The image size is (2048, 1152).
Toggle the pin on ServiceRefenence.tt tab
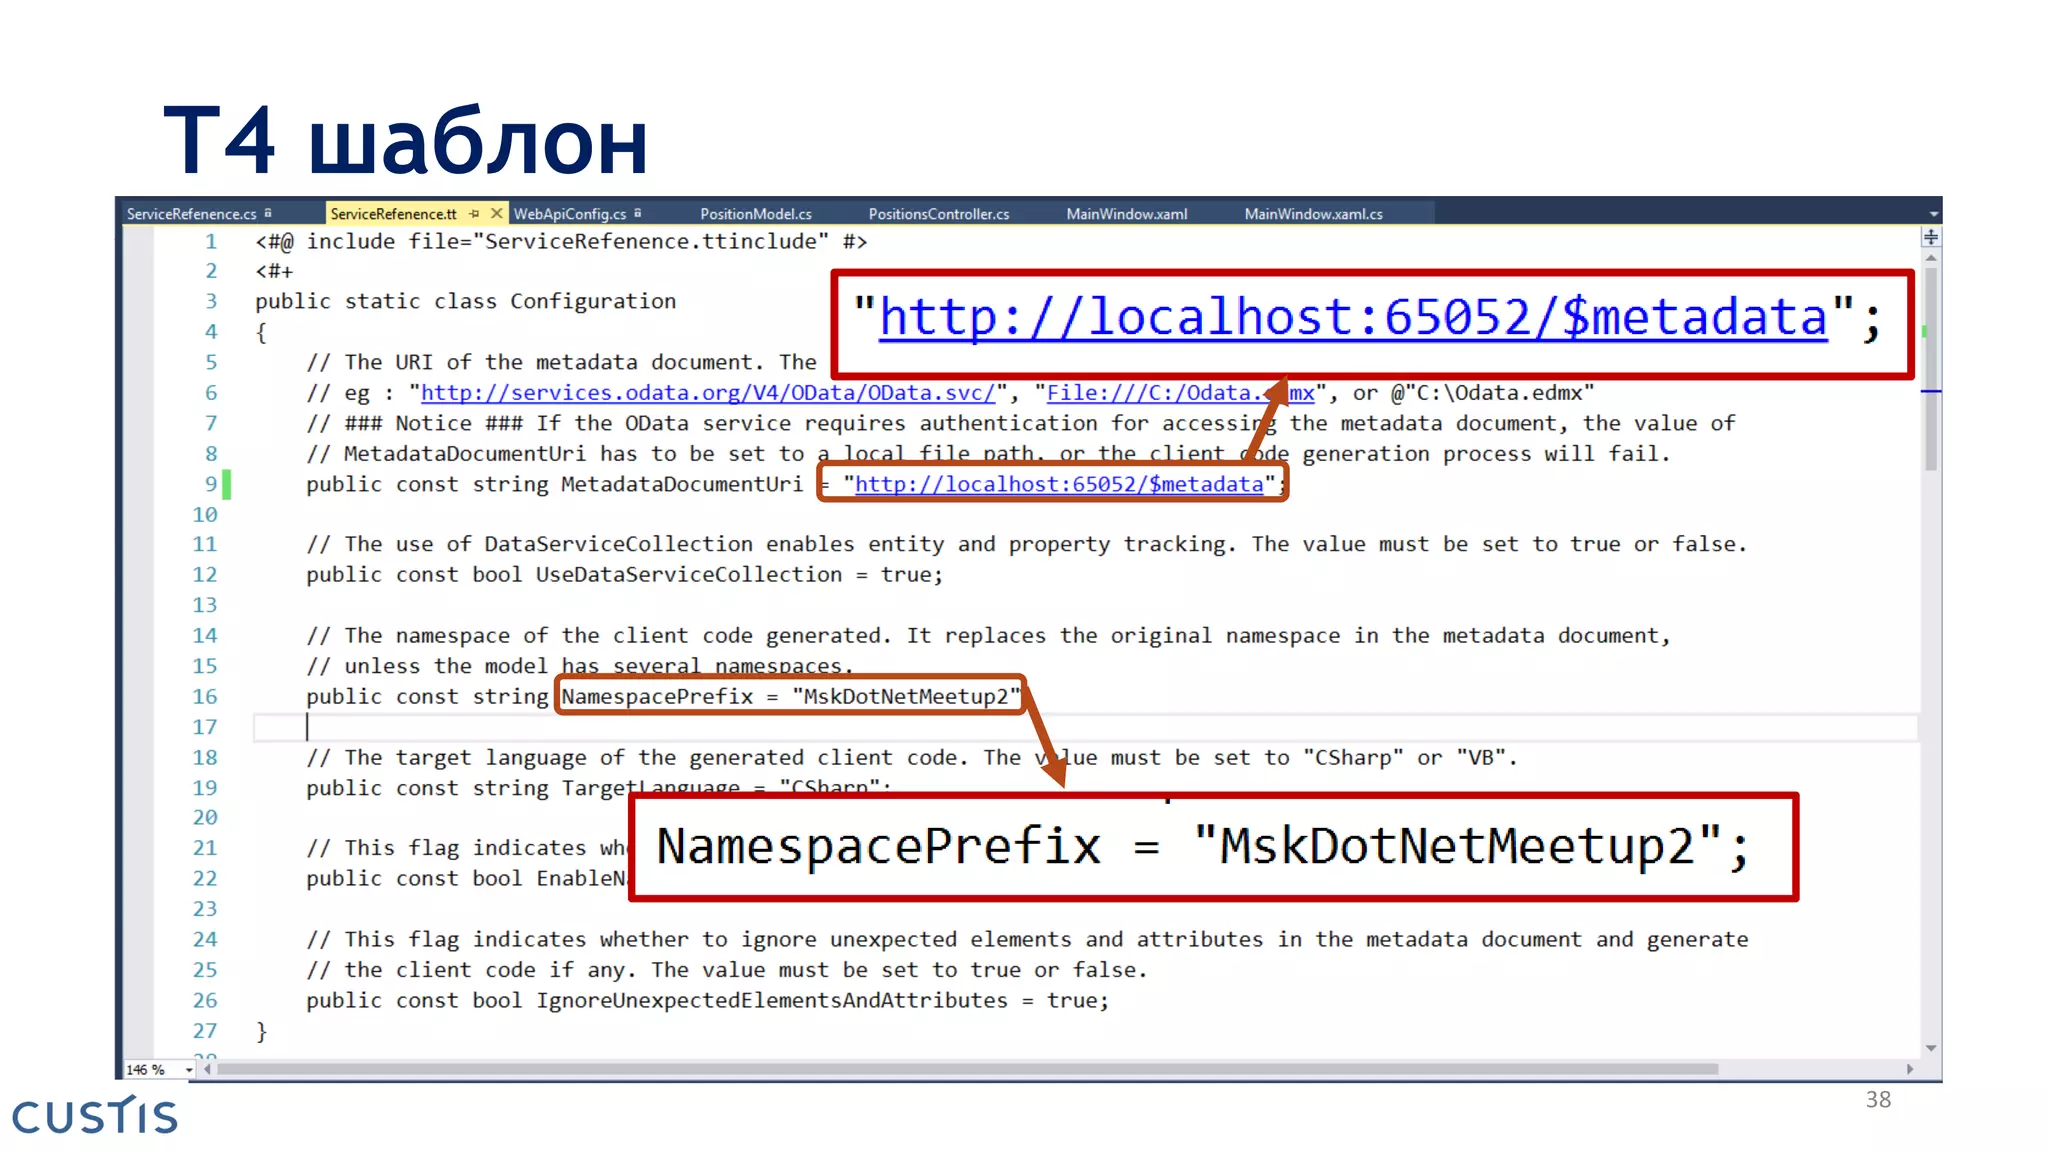pos(474,214)
